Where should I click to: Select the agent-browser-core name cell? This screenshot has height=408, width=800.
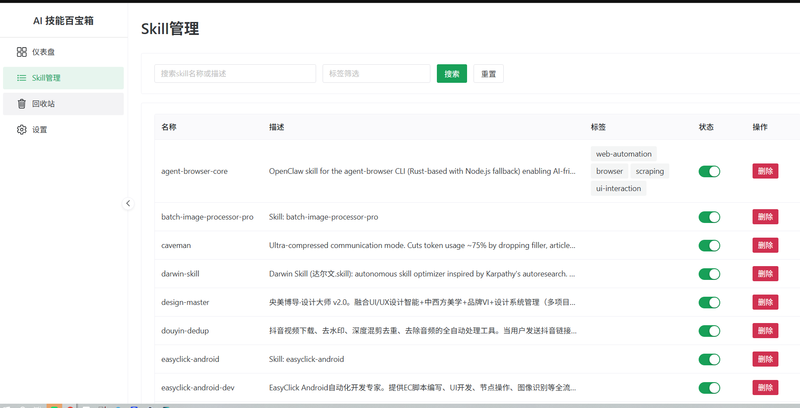coord(194,171)
